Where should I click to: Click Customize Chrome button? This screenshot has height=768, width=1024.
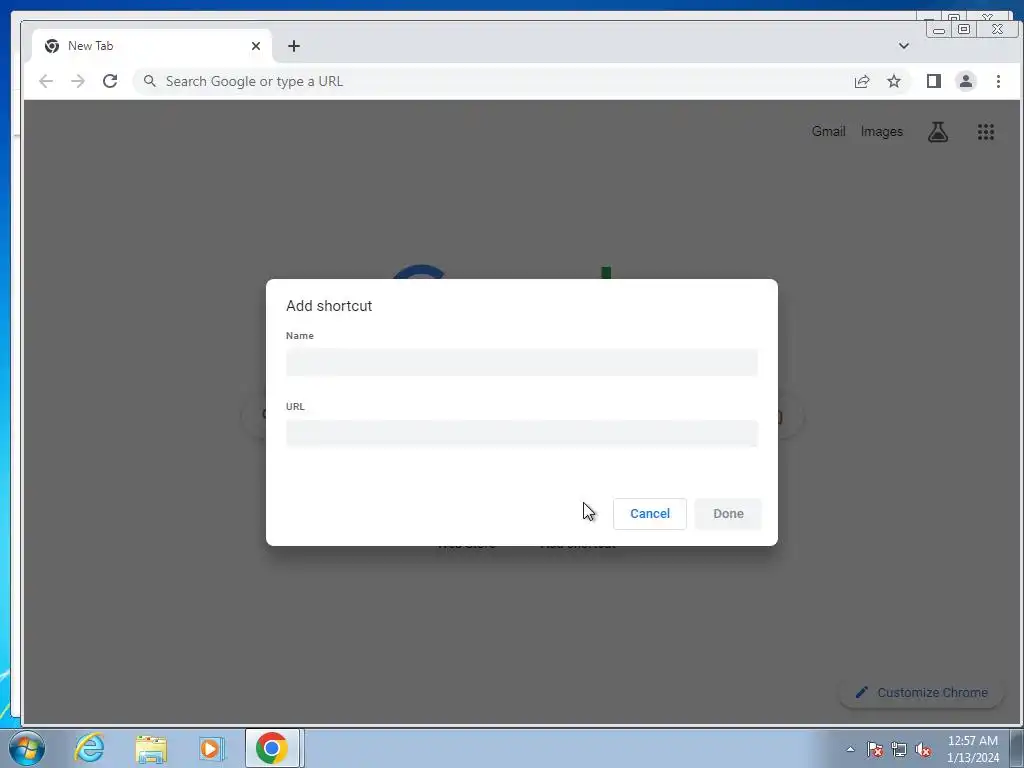pyautogui.click(x=921, y=692)
